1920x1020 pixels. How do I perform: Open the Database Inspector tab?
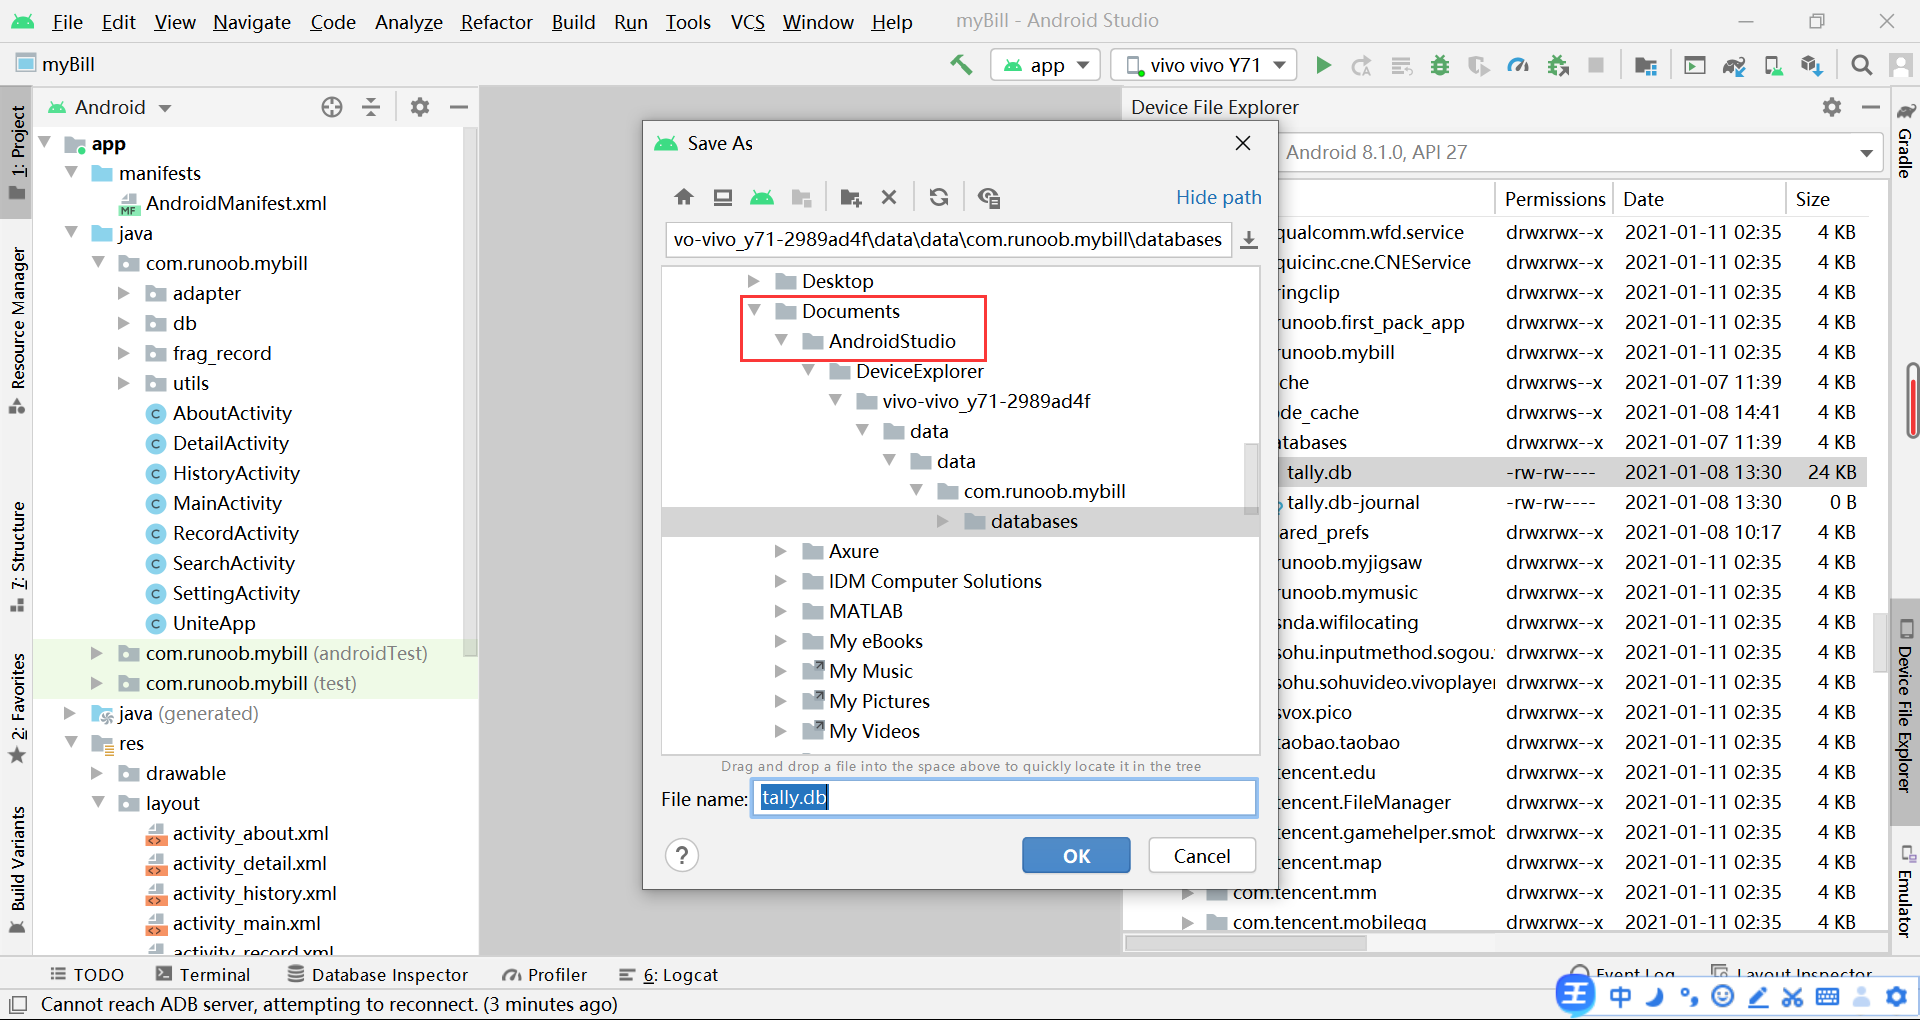[x=378, y=975]
